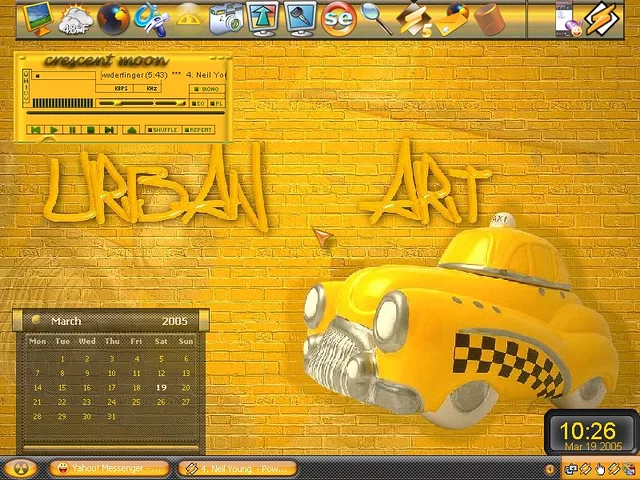Toggle Winamp equalizer EQ button
Viewport: 640px width, 480px height.
coord(198,104)
